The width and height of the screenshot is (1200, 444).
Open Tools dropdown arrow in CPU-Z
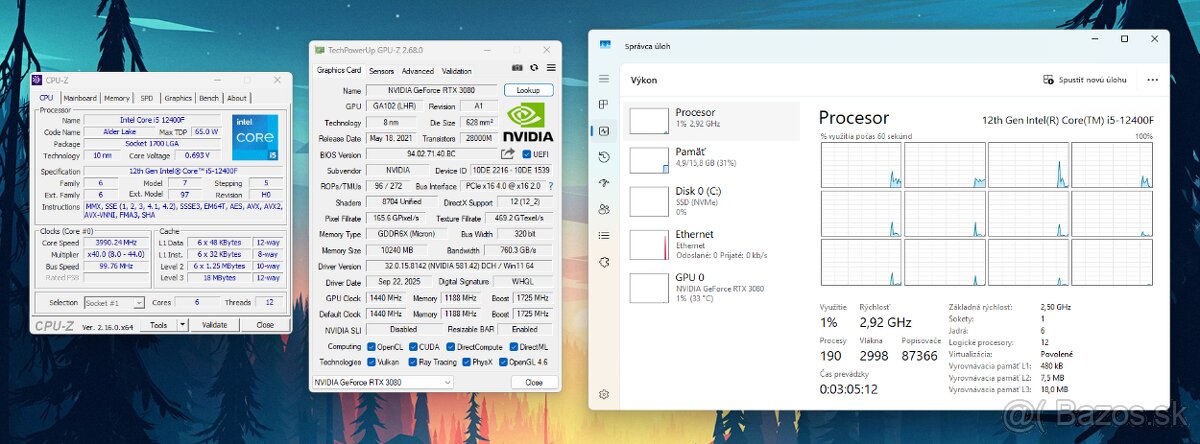(x=182, y=325)
